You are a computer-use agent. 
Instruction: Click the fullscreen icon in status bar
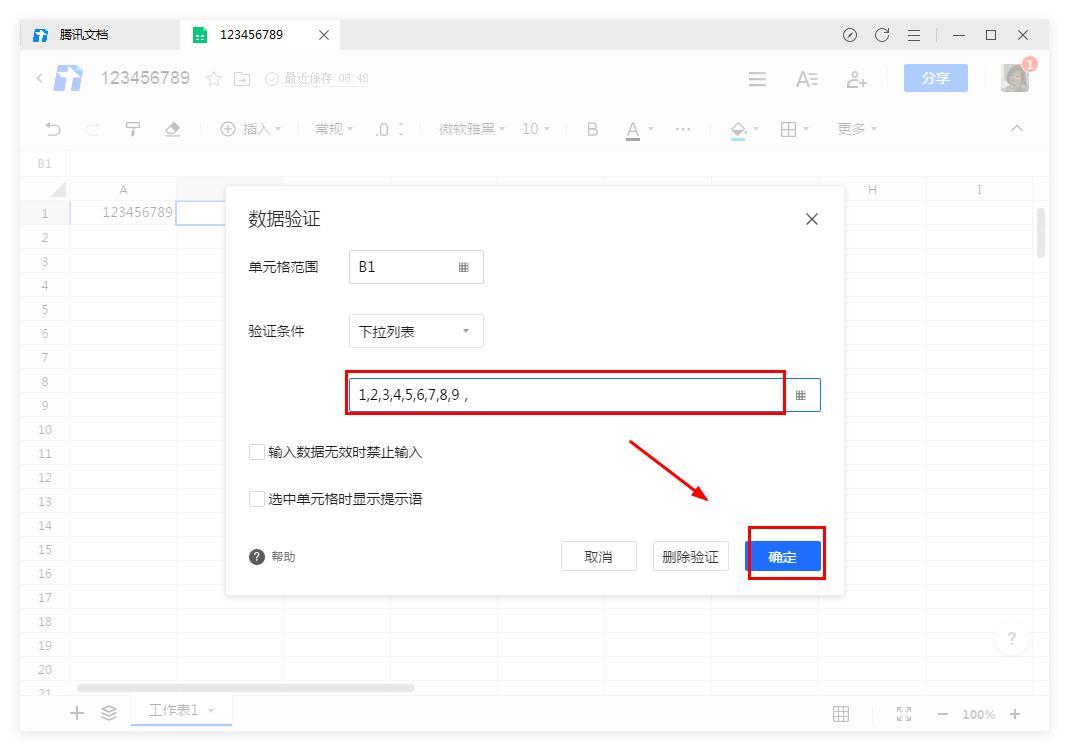[x=903, y=714]
